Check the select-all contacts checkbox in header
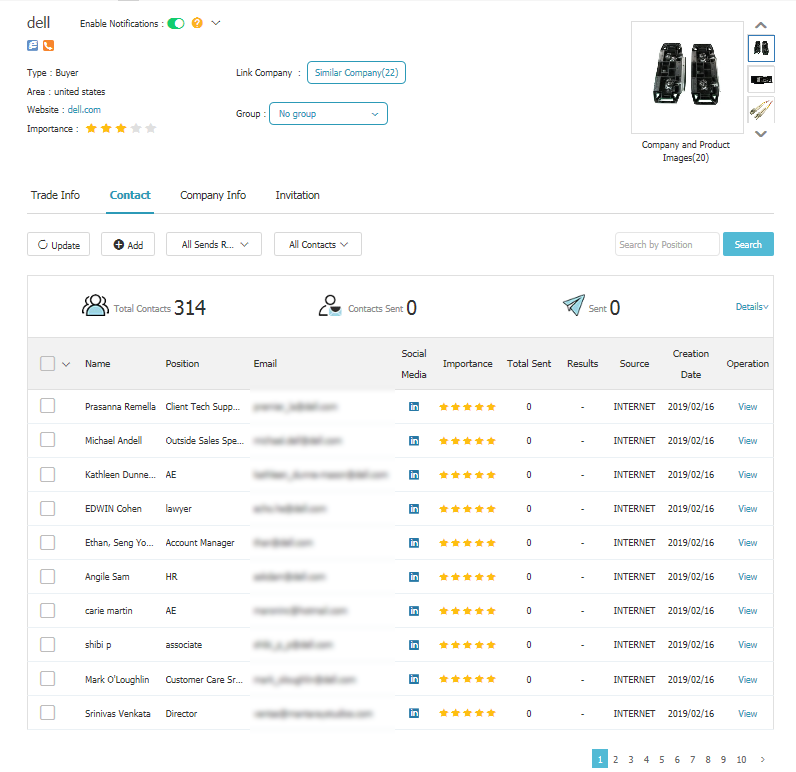Viewport: 796px width, 772px height. [x=47, y=363]
